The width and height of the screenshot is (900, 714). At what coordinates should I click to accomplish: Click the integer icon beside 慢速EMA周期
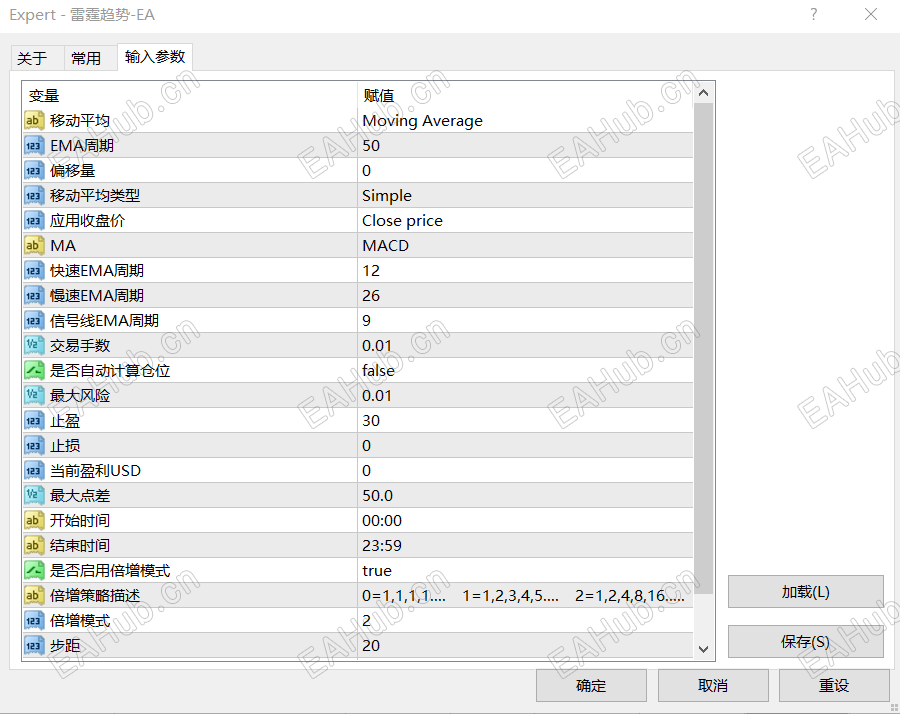tap(34, 296)
